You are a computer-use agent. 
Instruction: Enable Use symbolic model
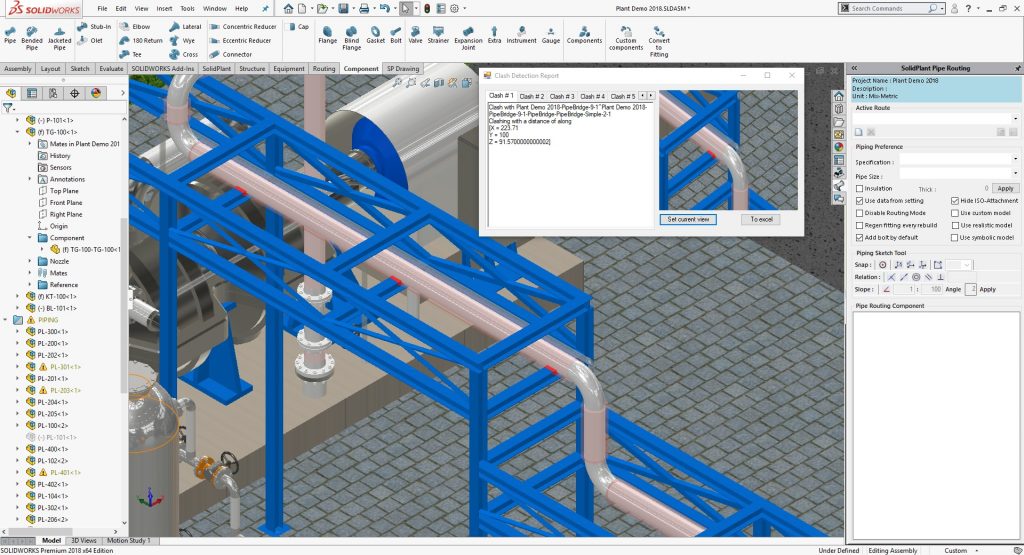955,238
